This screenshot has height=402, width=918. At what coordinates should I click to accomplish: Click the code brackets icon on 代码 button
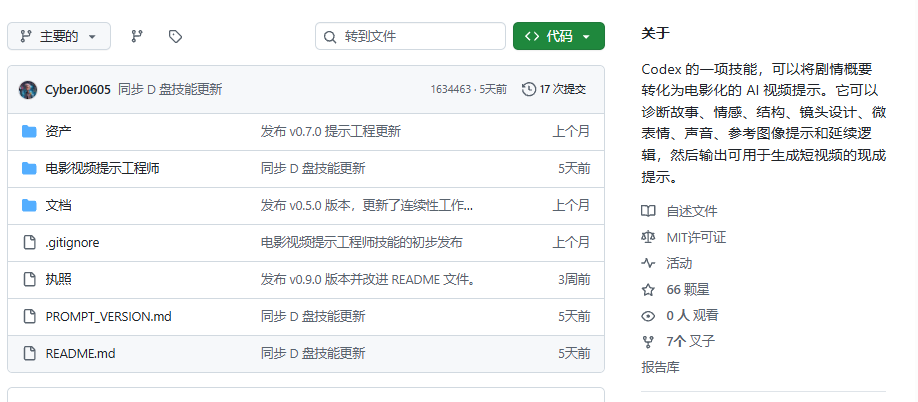532,36
